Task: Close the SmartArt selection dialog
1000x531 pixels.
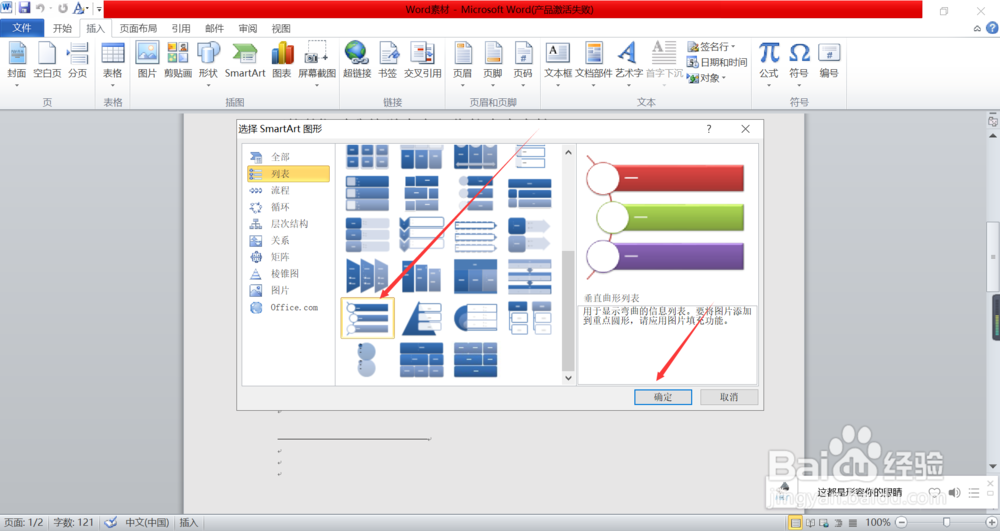Action: (745, 129)
